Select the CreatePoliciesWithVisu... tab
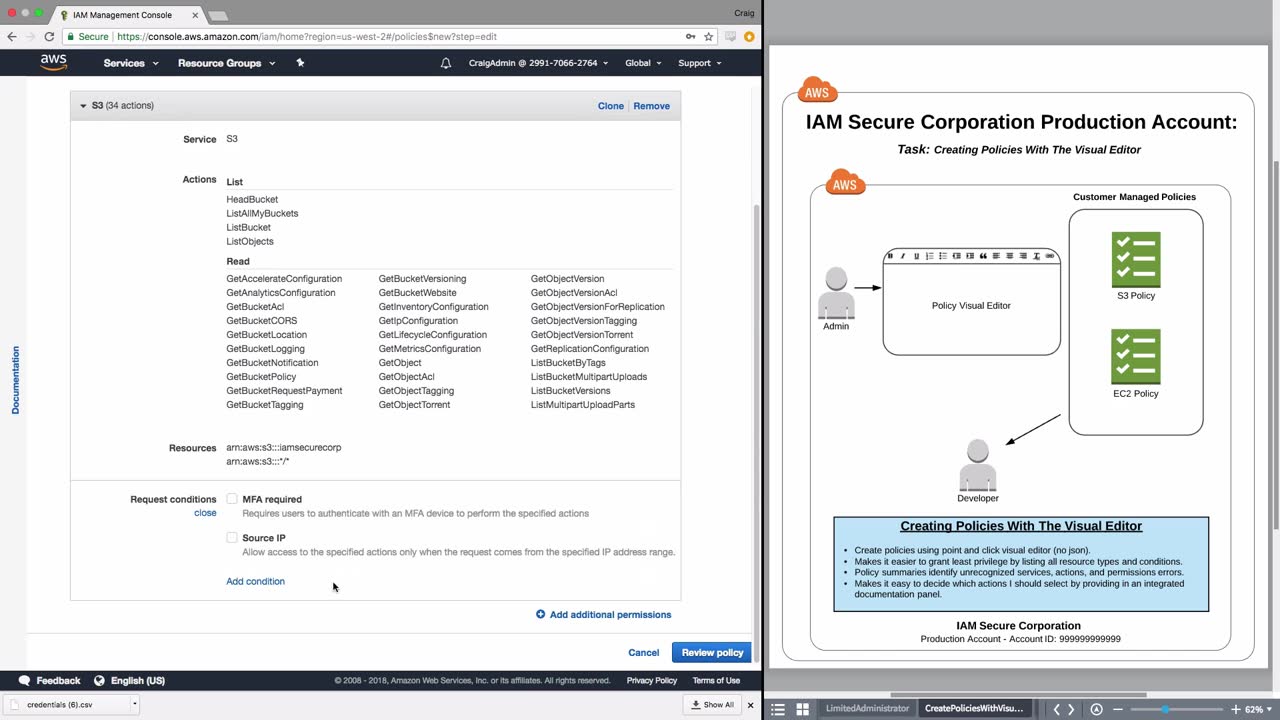This screenshot has width=1280, height=720. point(974,709)
